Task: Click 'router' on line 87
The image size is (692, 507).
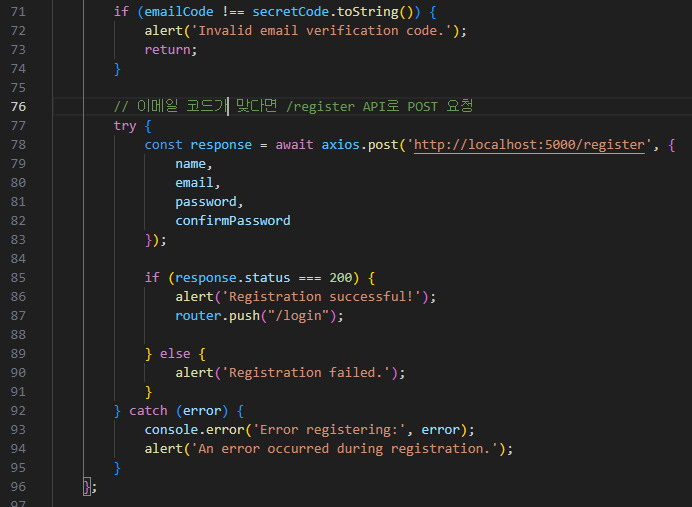Action: click(198, 316)
